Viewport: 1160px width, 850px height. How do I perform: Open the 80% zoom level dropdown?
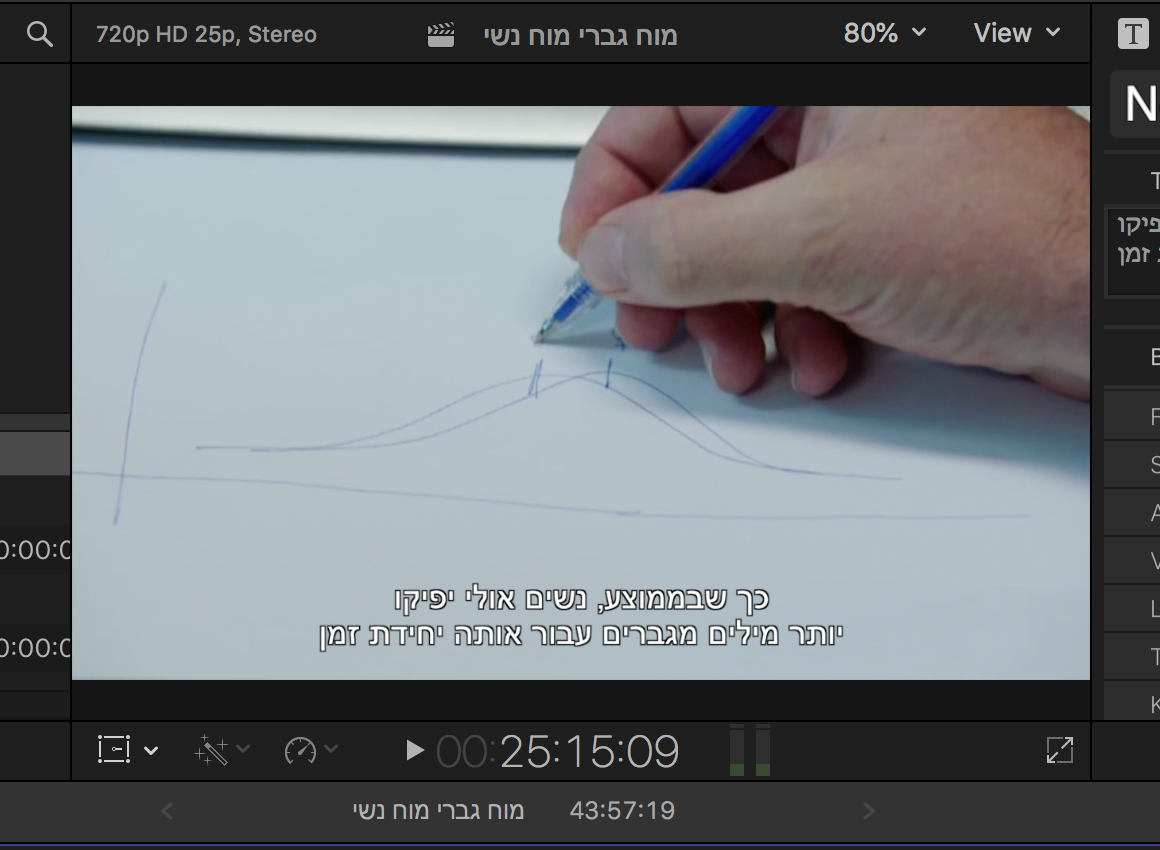pos(884,34)
